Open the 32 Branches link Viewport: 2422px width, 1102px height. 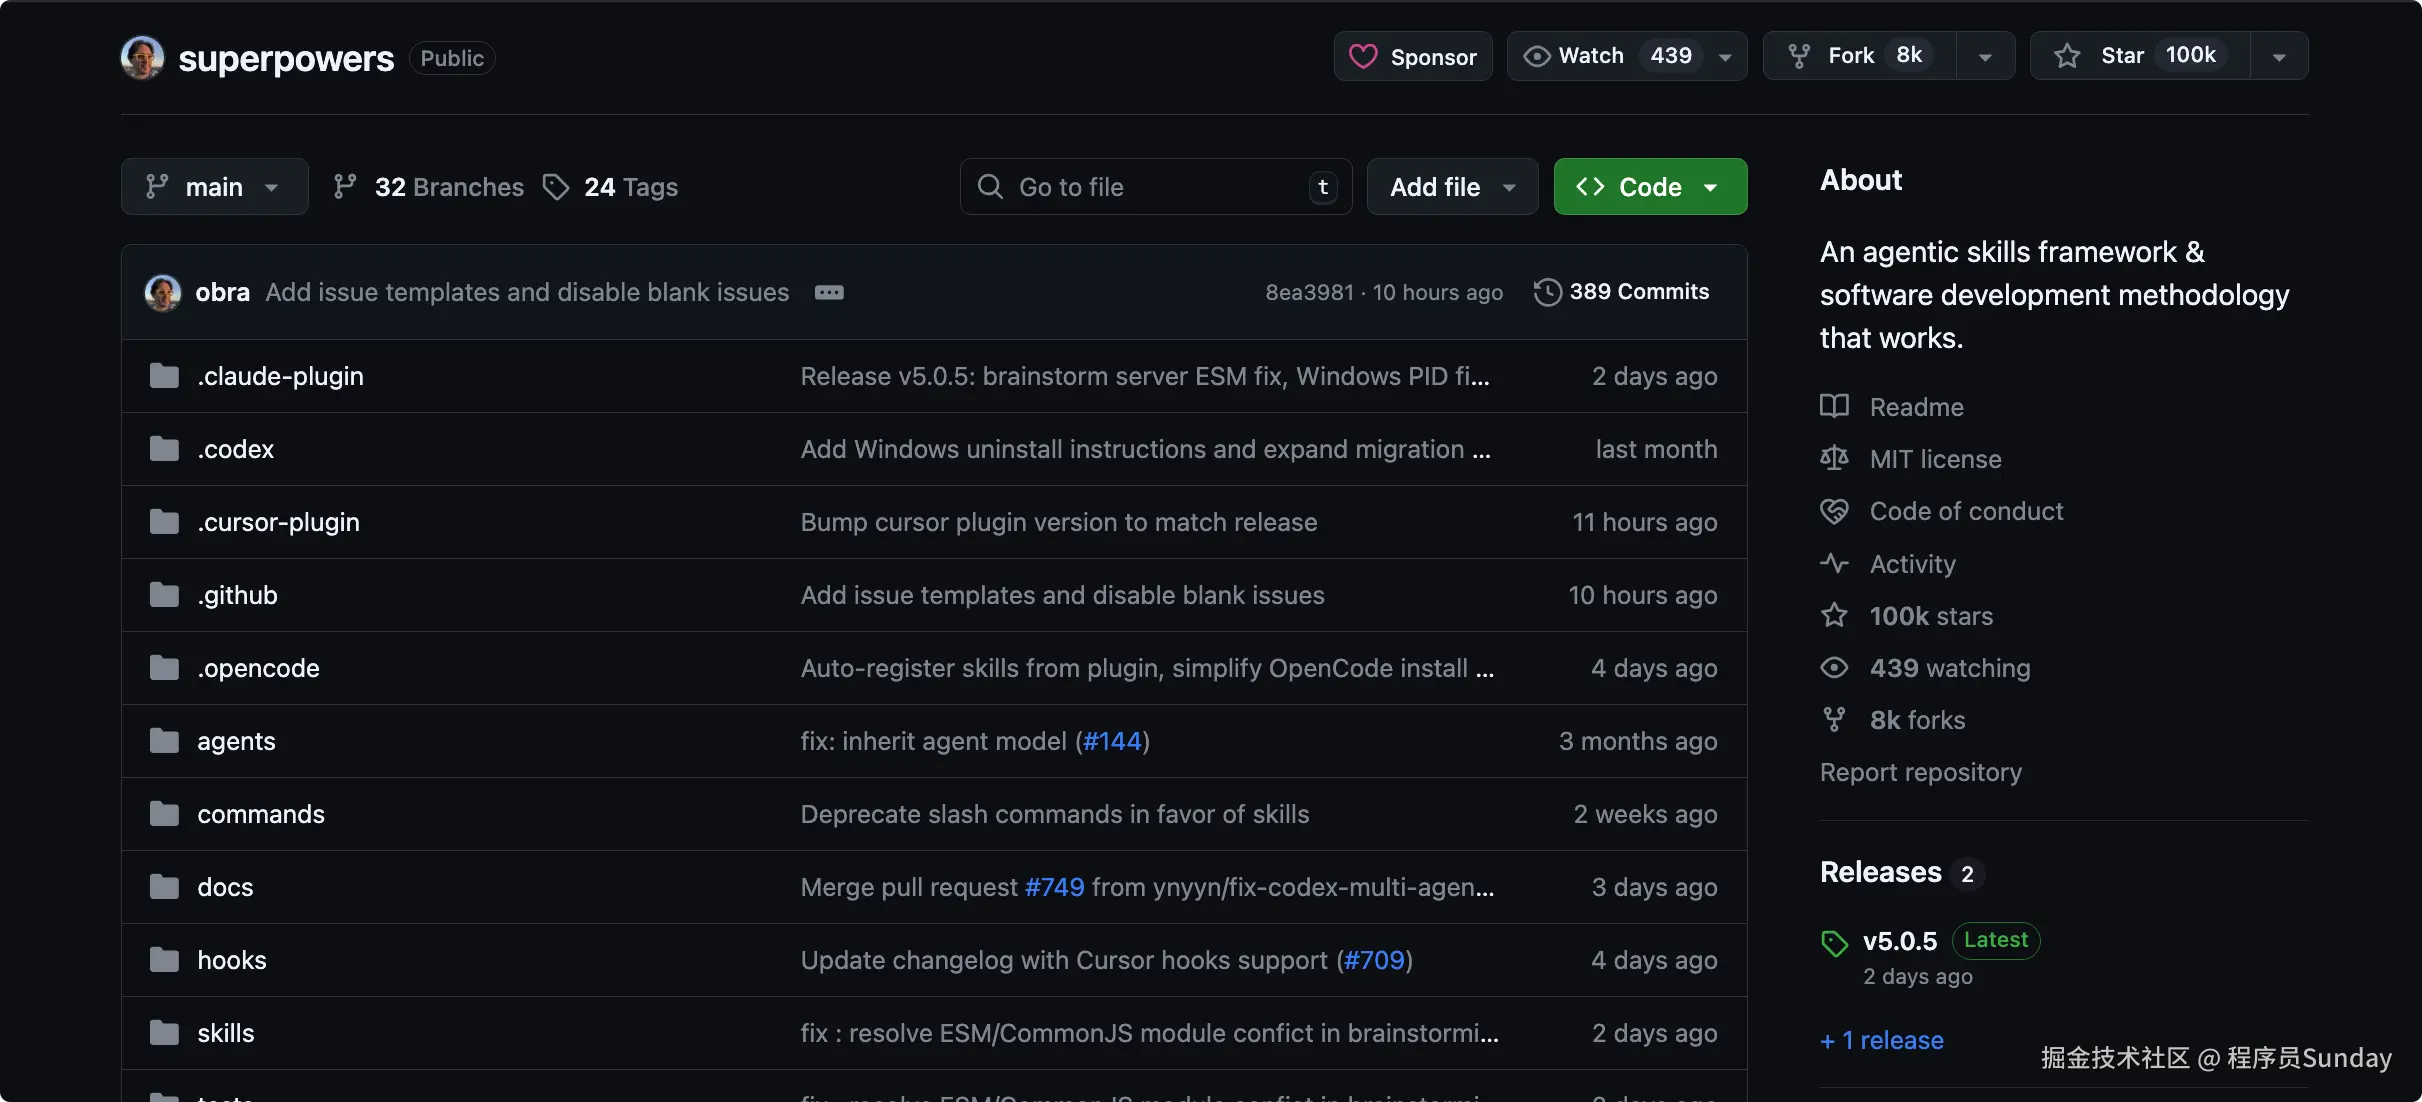click(448, 187)
